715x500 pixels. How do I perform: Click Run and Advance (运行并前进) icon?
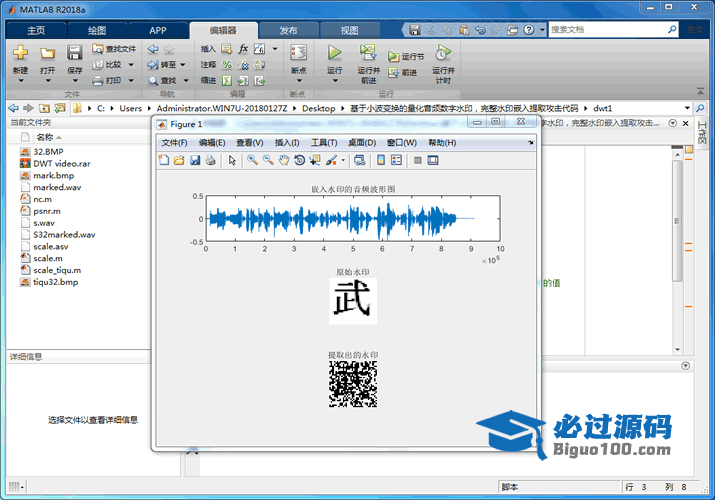368,53
